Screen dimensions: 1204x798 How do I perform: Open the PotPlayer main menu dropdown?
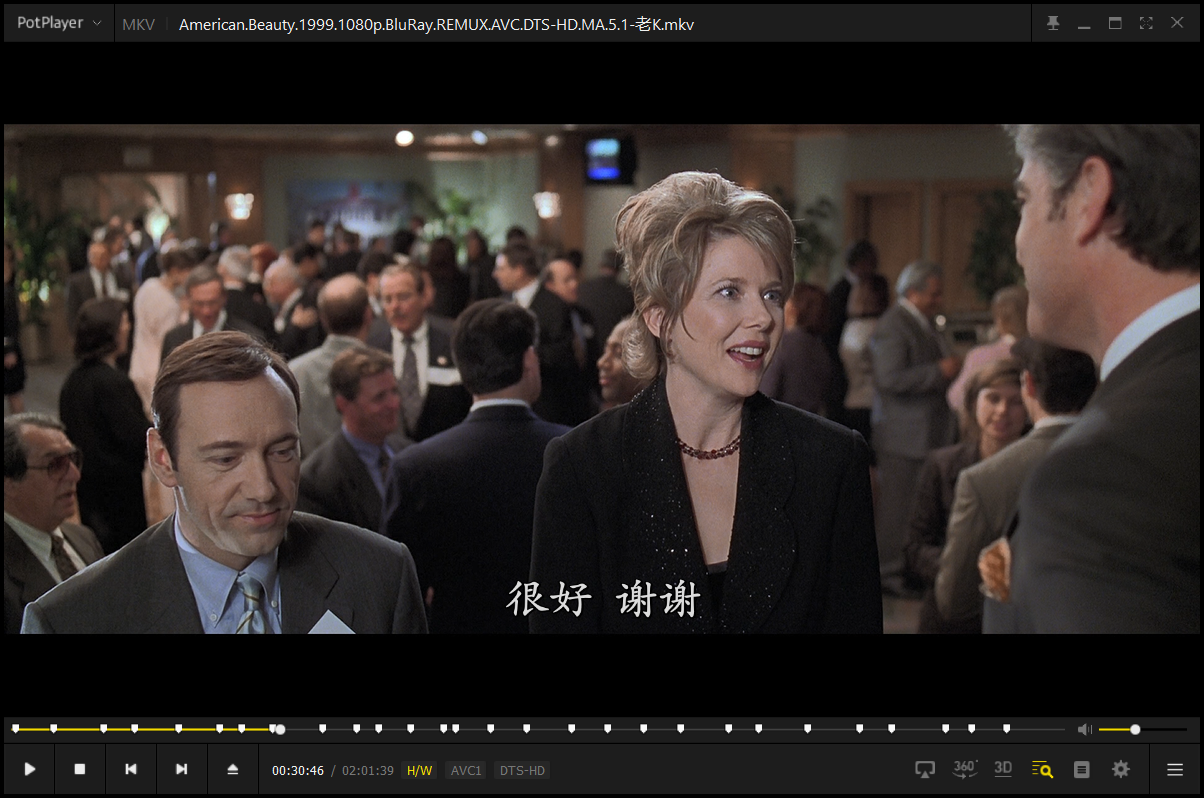58,23
